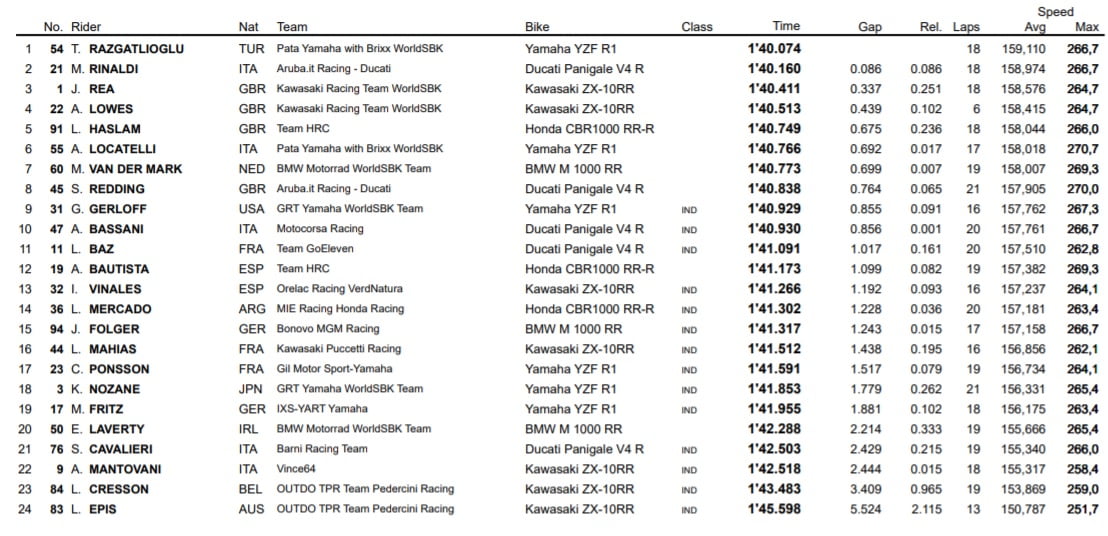Select S. Redding's max speed 270,0
This screenshot has height=536, width=1108.
(x=1083, y=188)
